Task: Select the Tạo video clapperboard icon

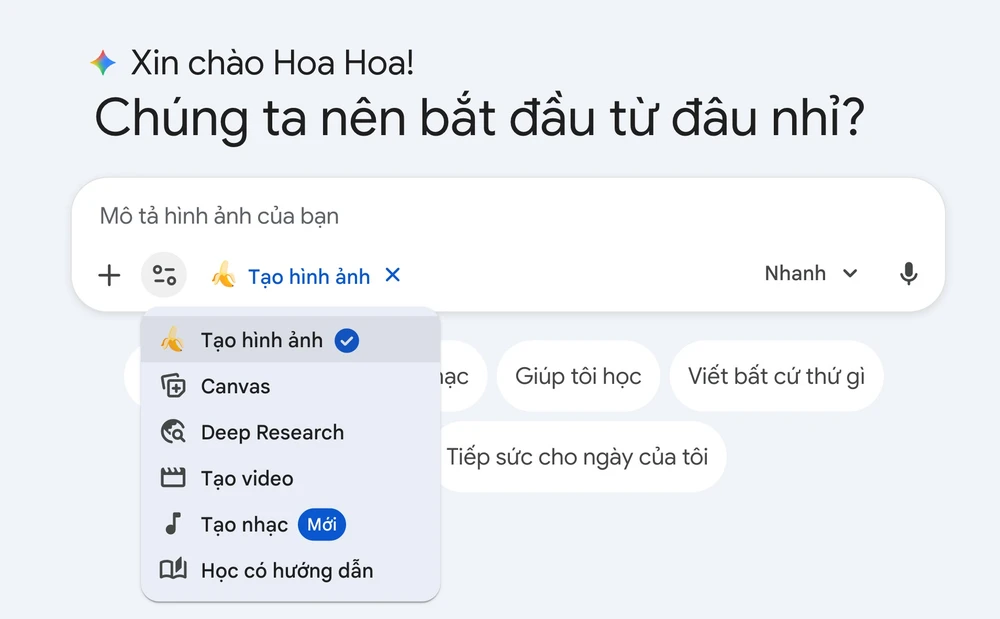Action: click(x=174, y=478)
